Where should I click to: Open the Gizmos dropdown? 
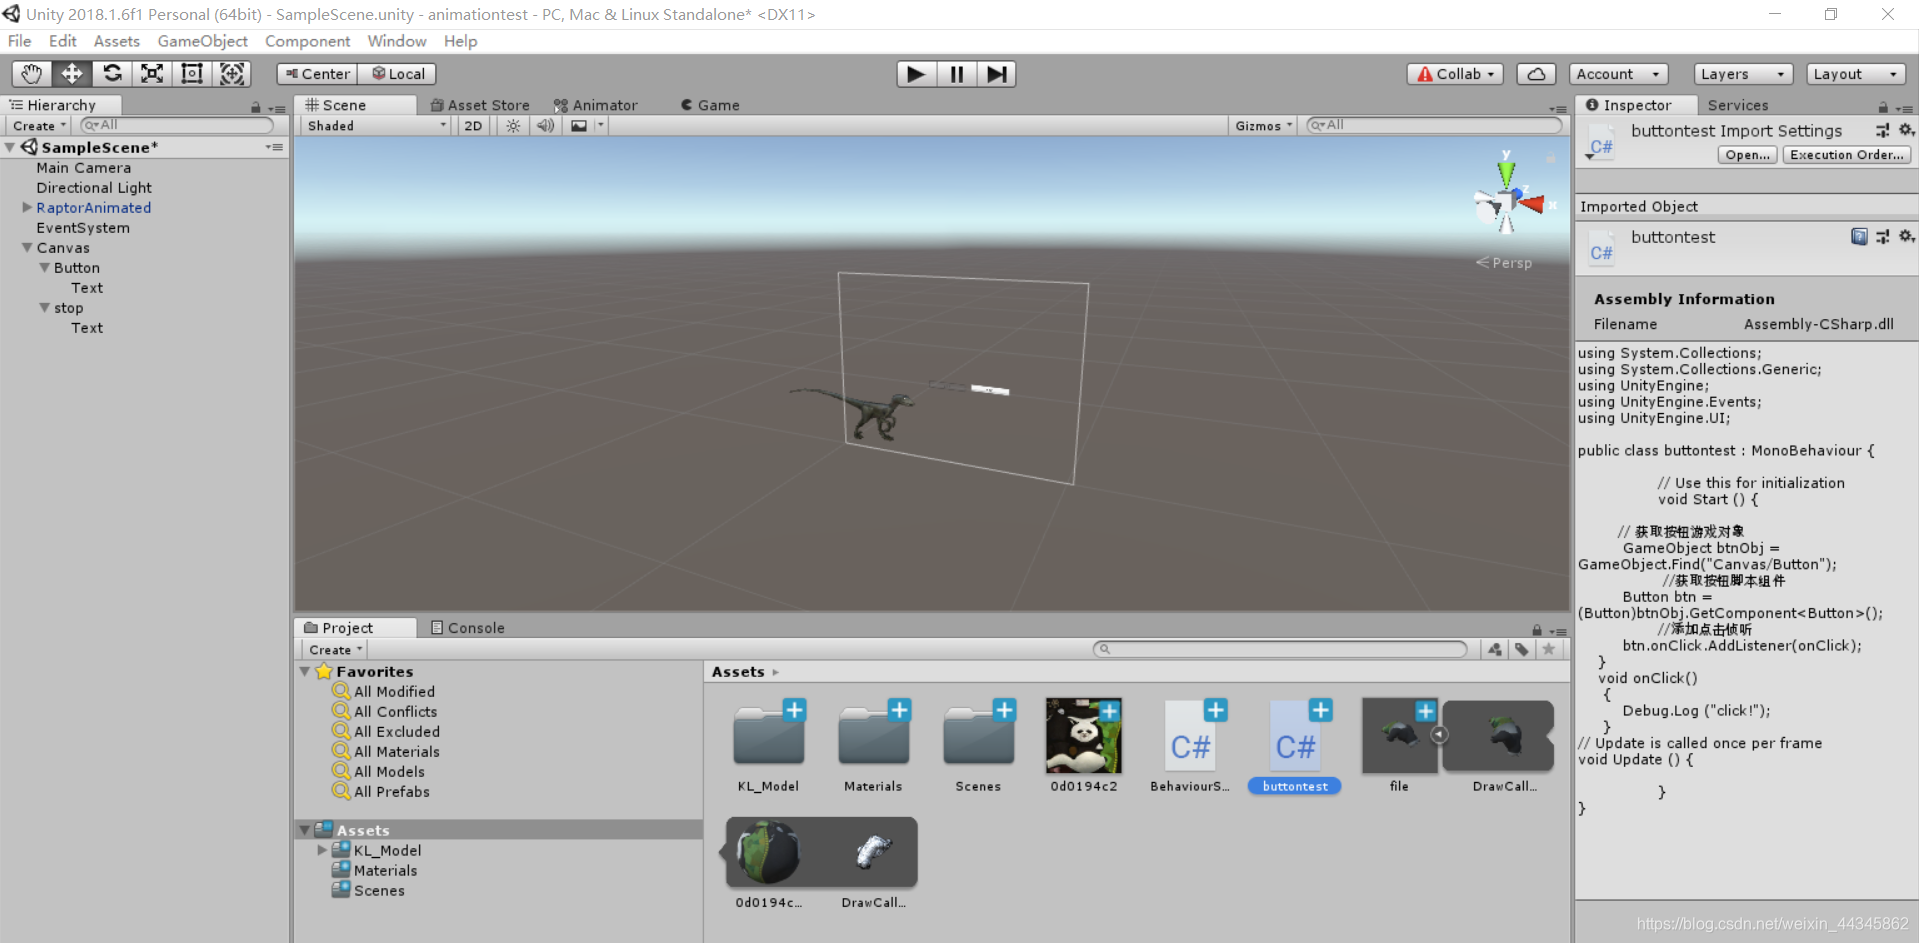[x=1264, y=126]
